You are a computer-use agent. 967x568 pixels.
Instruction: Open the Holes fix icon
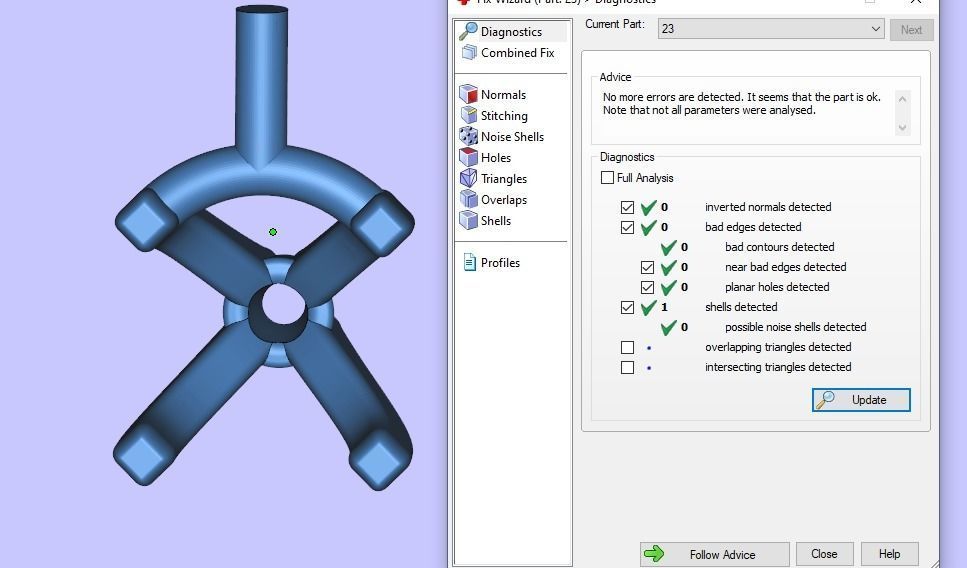tap(469, 157)
